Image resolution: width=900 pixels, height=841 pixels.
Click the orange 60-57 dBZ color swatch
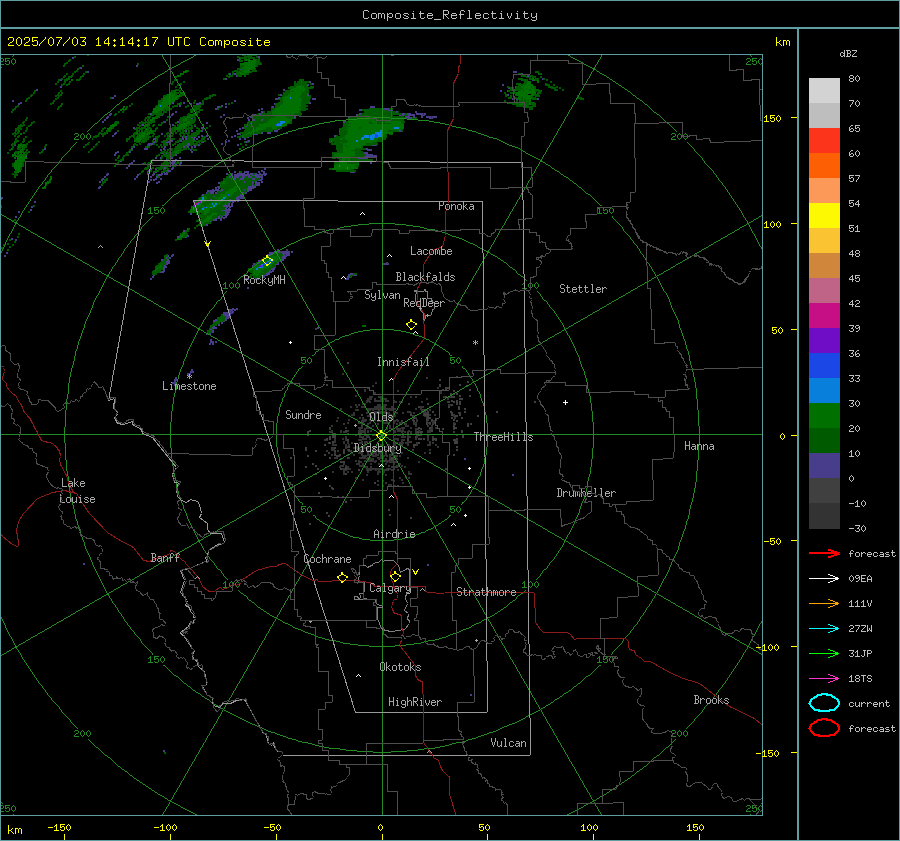[x=824, y=166]
